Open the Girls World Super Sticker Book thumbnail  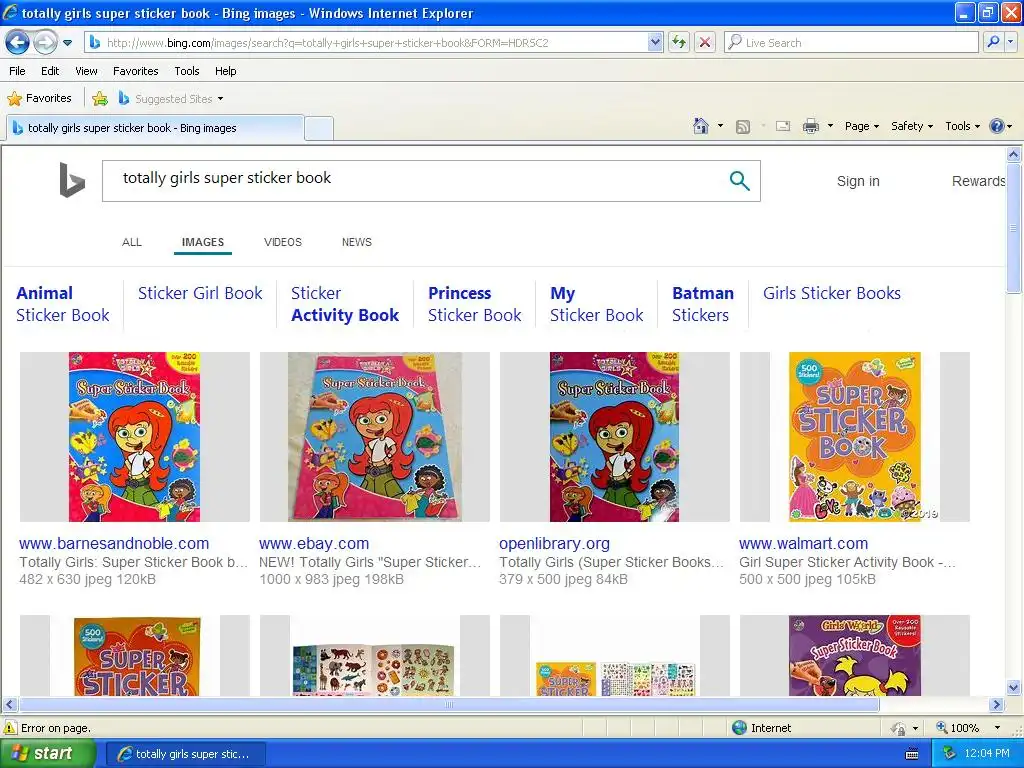(854, 655)
